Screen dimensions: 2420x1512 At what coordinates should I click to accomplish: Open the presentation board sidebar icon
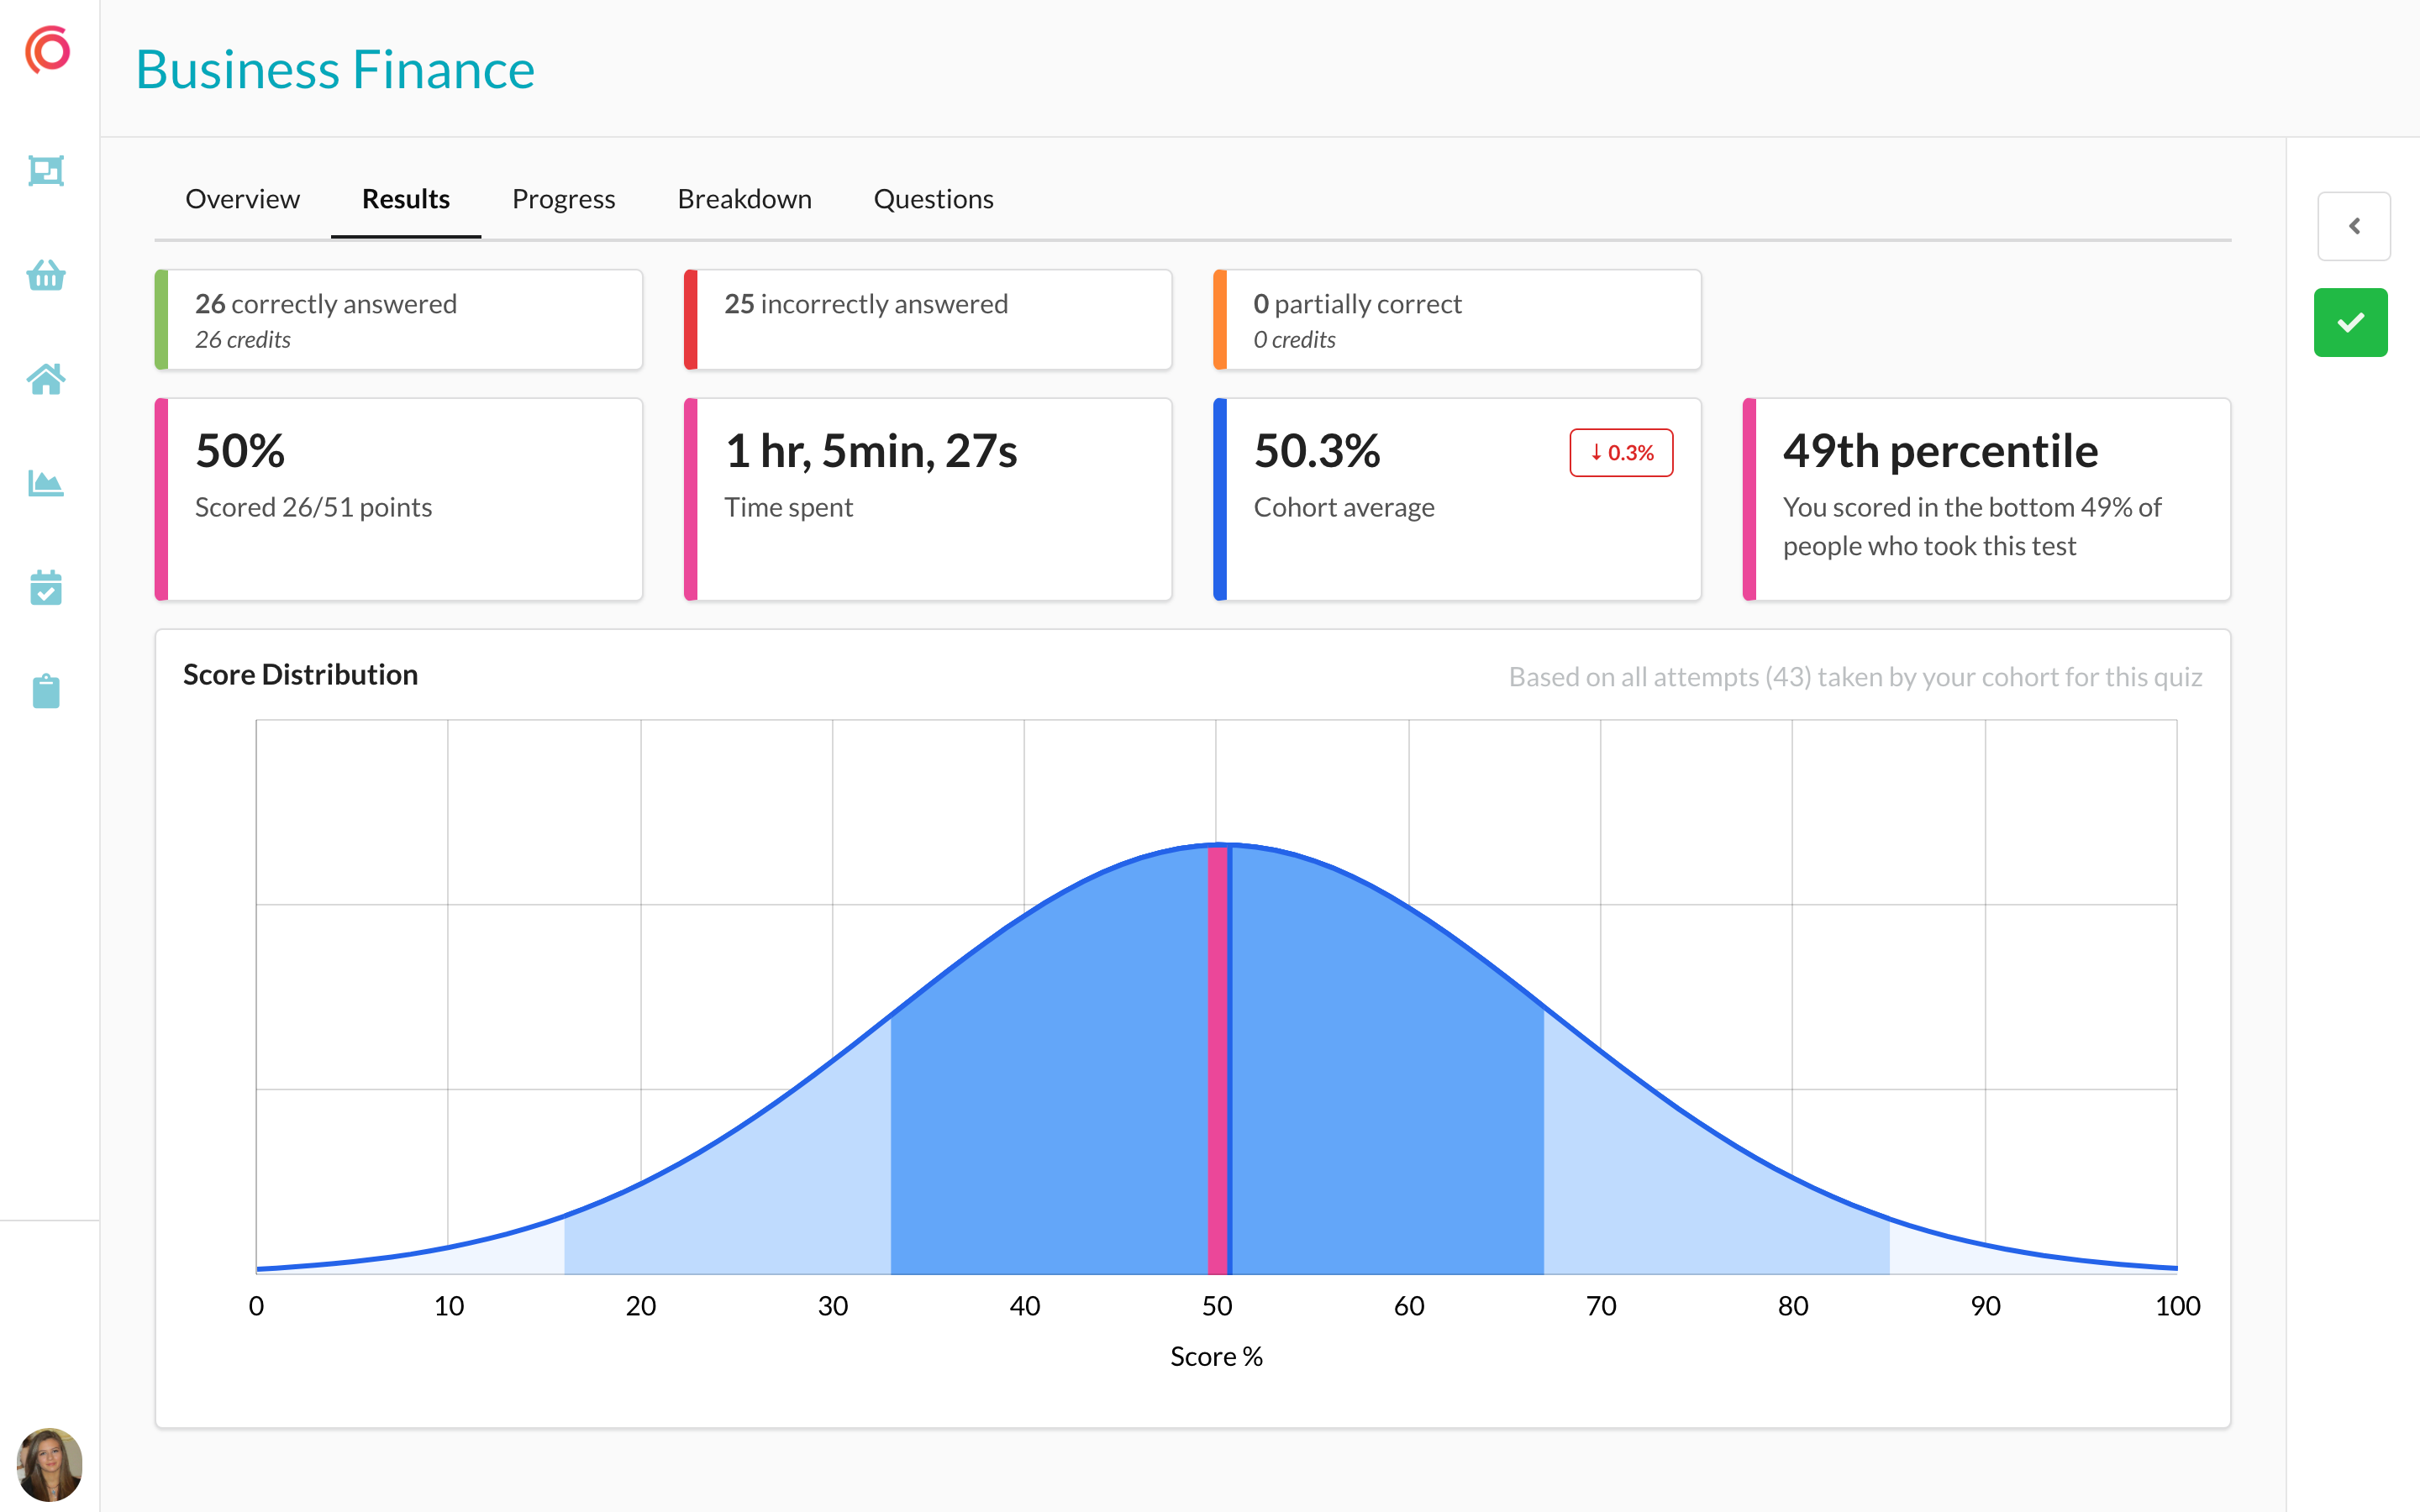46,171
